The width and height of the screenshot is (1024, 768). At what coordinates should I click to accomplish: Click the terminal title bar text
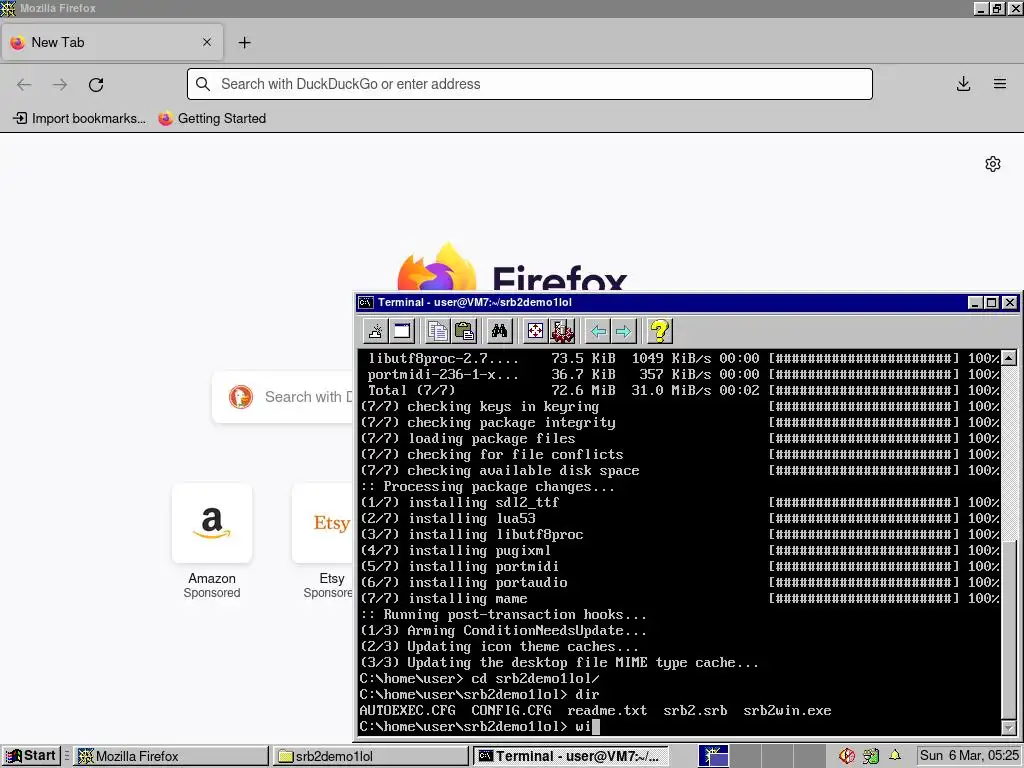tap(475, 302)
